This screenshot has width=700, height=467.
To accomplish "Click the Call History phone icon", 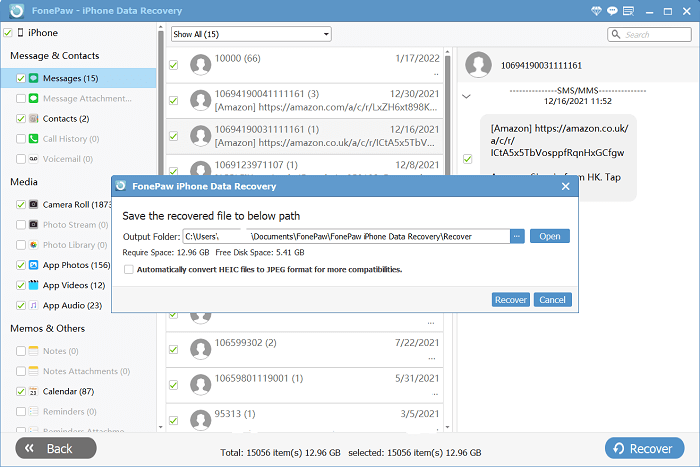I will [x=33, y=138].
